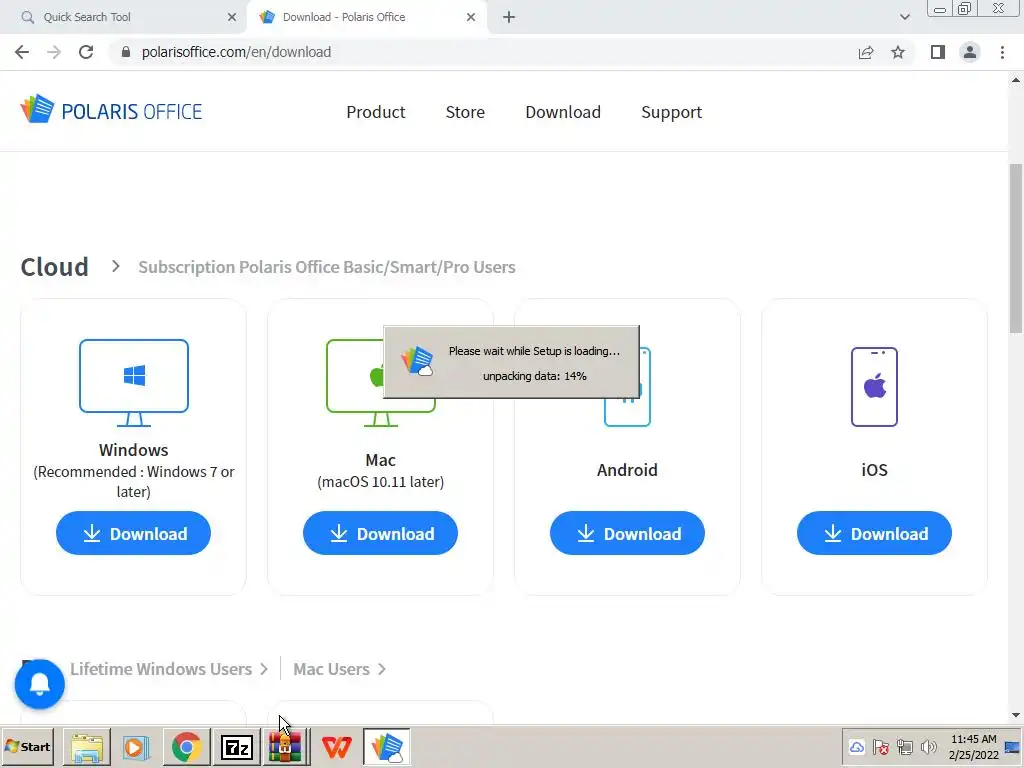Go back using the browser back arrow
The height and width of the screenshot is (768, 1024).
click(22, 52)
